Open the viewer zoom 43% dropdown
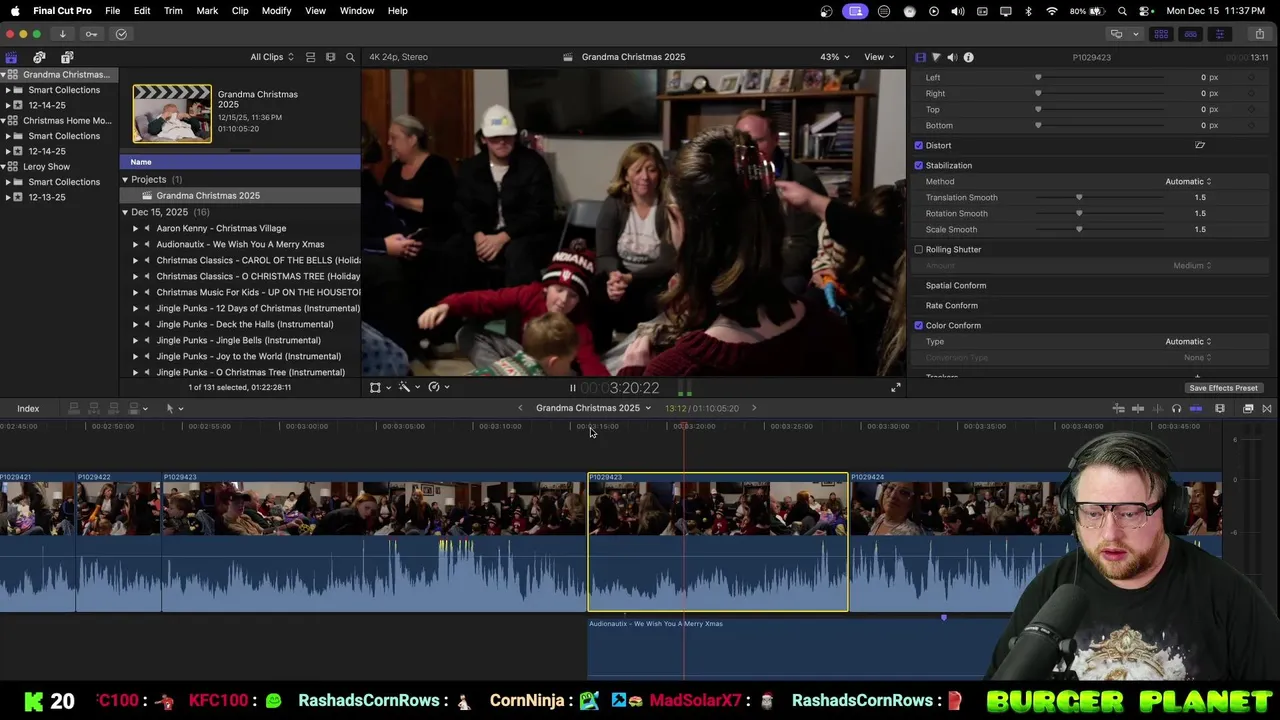Image resolution: width=1280 pixels, height=720 pixels. coord(835,57)
